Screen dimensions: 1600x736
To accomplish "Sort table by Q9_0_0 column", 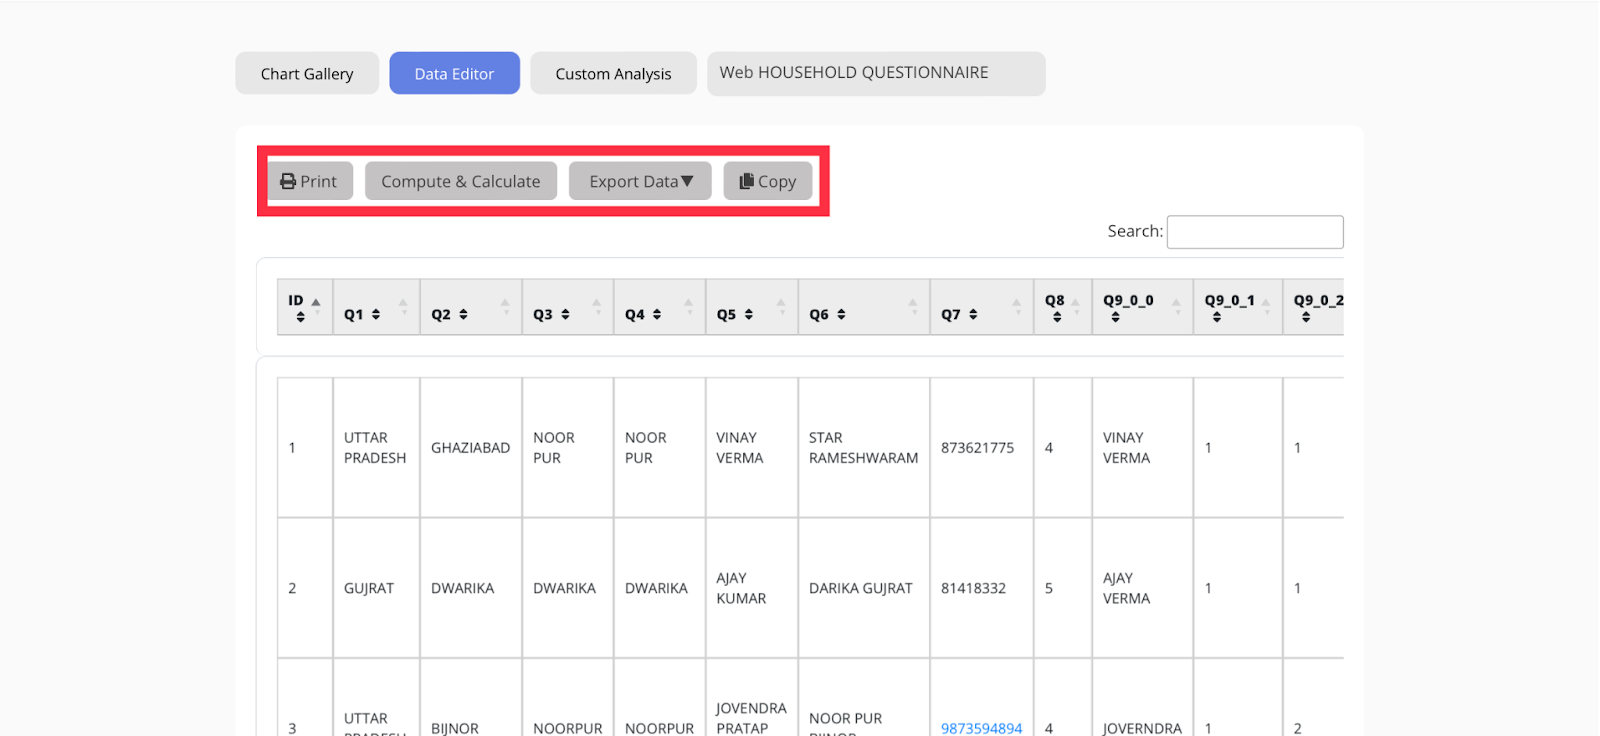I will point(1143,307).
